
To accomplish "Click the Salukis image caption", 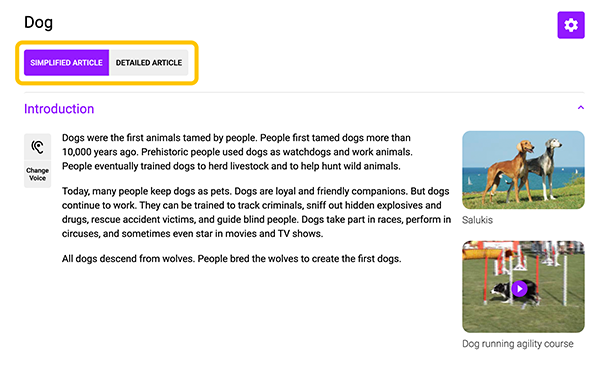I will (x=477, y=220).
